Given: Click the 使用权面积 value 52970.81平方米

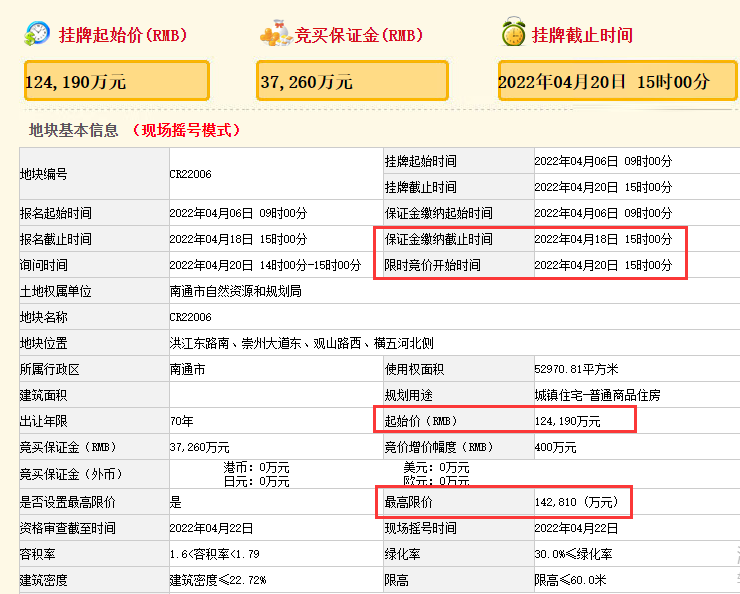Looking at the screenshot, I should pyautogui.click(x=576, y=369).
